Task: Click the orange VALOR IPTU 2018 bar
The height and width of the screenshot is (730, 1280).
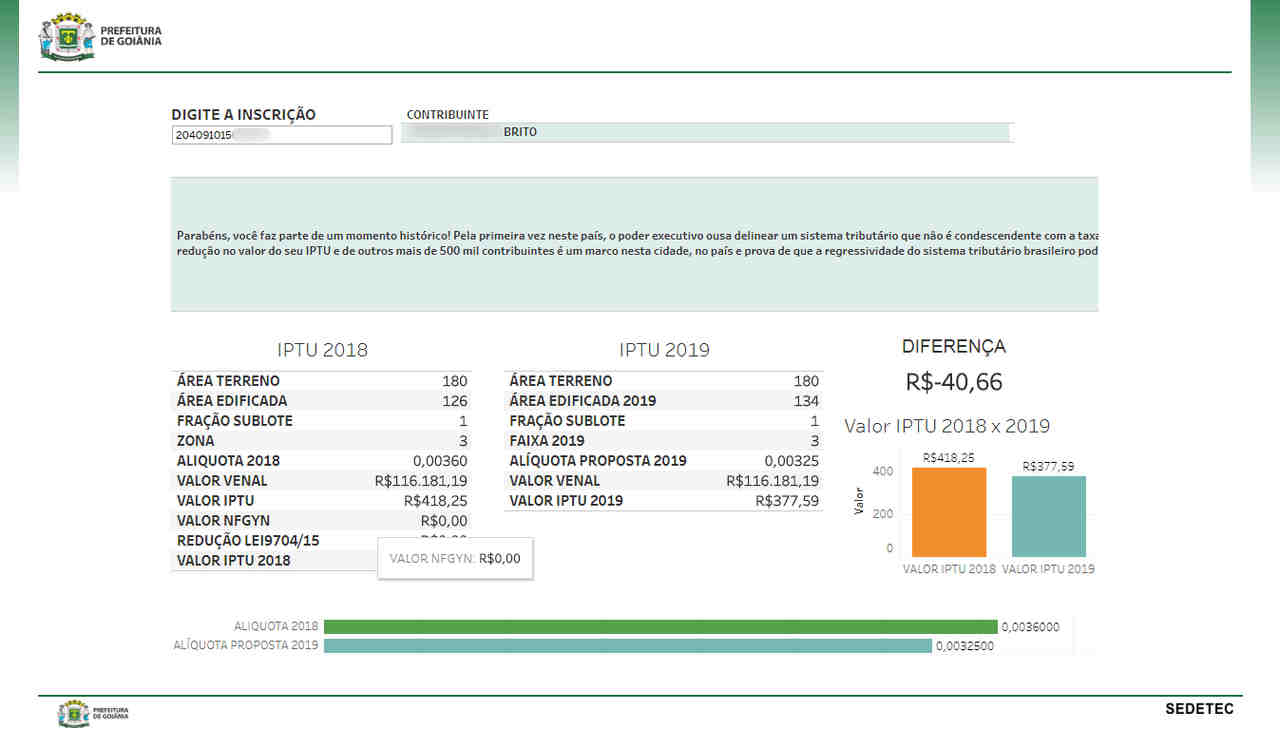Action: [x=949, y=512]
